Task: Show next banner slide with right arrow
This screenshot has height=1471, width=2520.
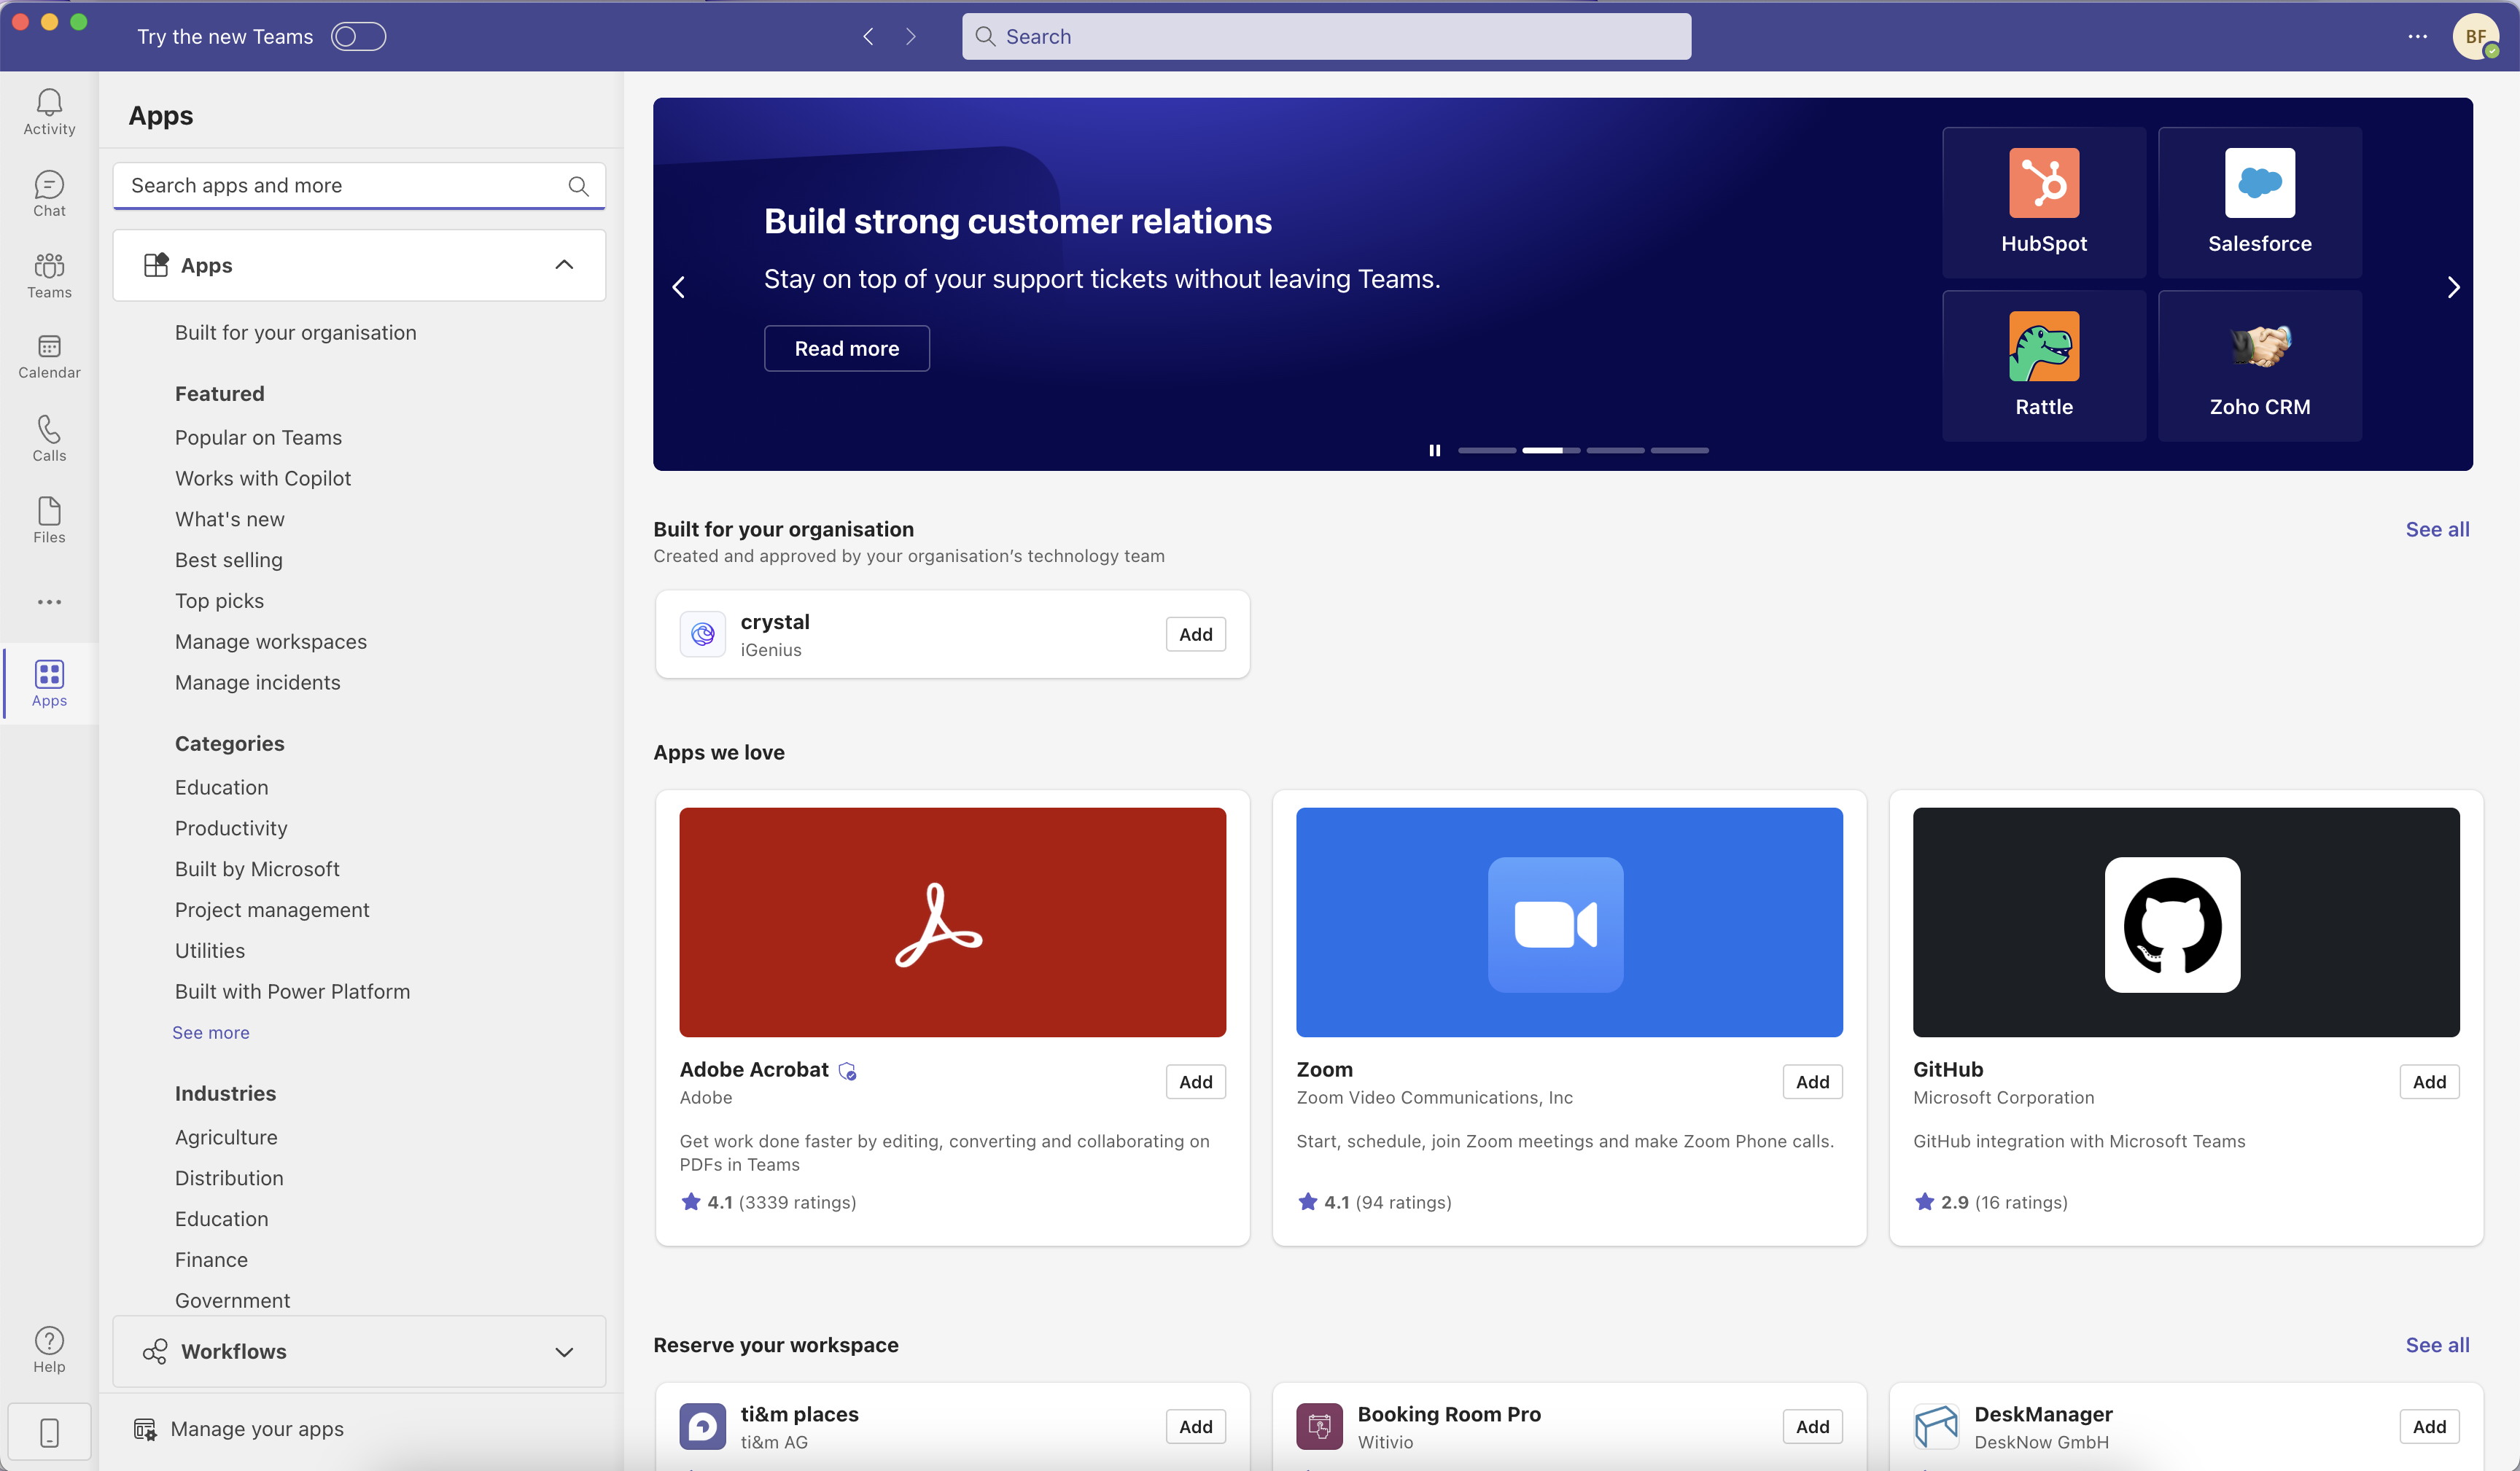Action: pyautogui.click(x=2452, y=288)
